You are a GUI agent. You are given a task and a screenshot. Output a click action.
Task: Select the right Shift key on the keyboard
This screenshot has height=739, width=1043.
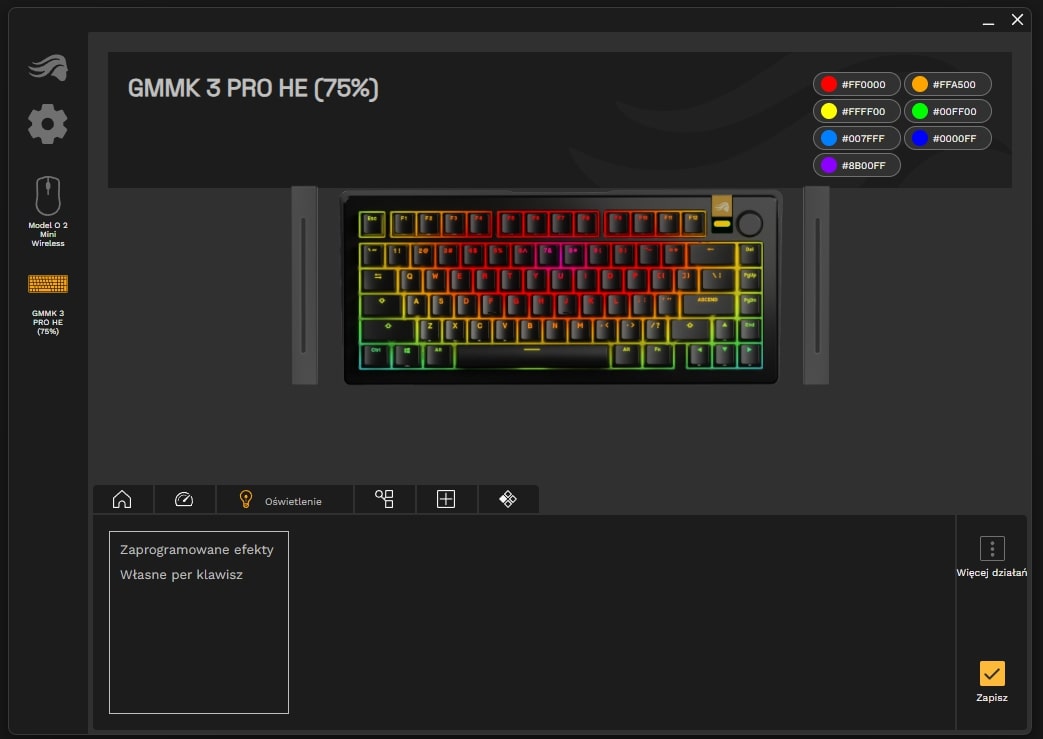[690, 331]
